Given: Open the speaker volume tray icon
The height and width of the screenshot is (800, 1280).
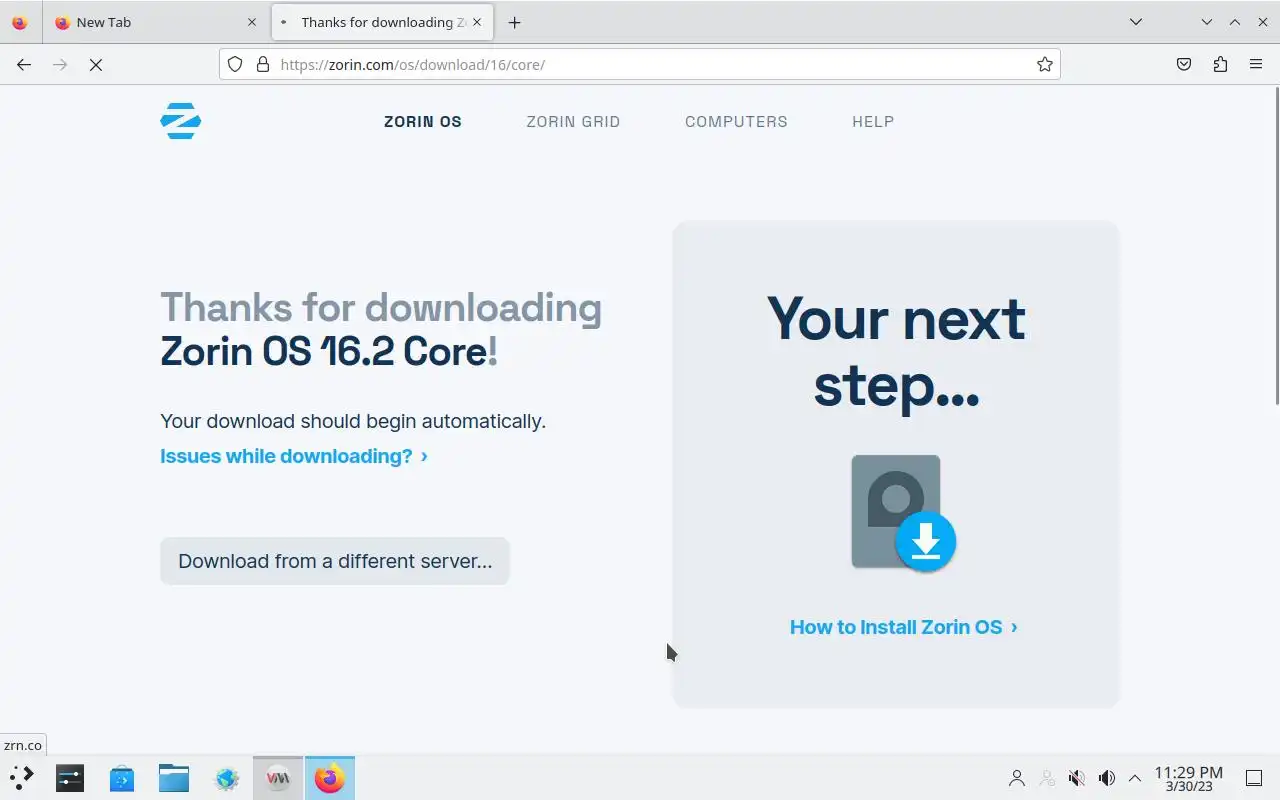Looking at the screenshot, I should pyautogui.click(x=1106, y=778).
